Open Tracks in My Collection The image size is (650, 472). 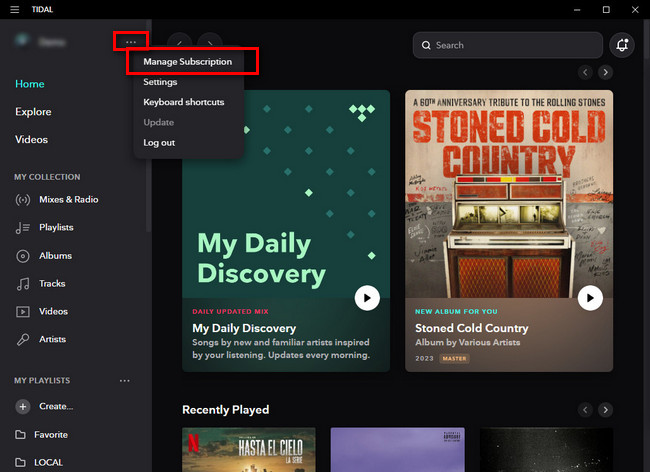click(52, 283)
